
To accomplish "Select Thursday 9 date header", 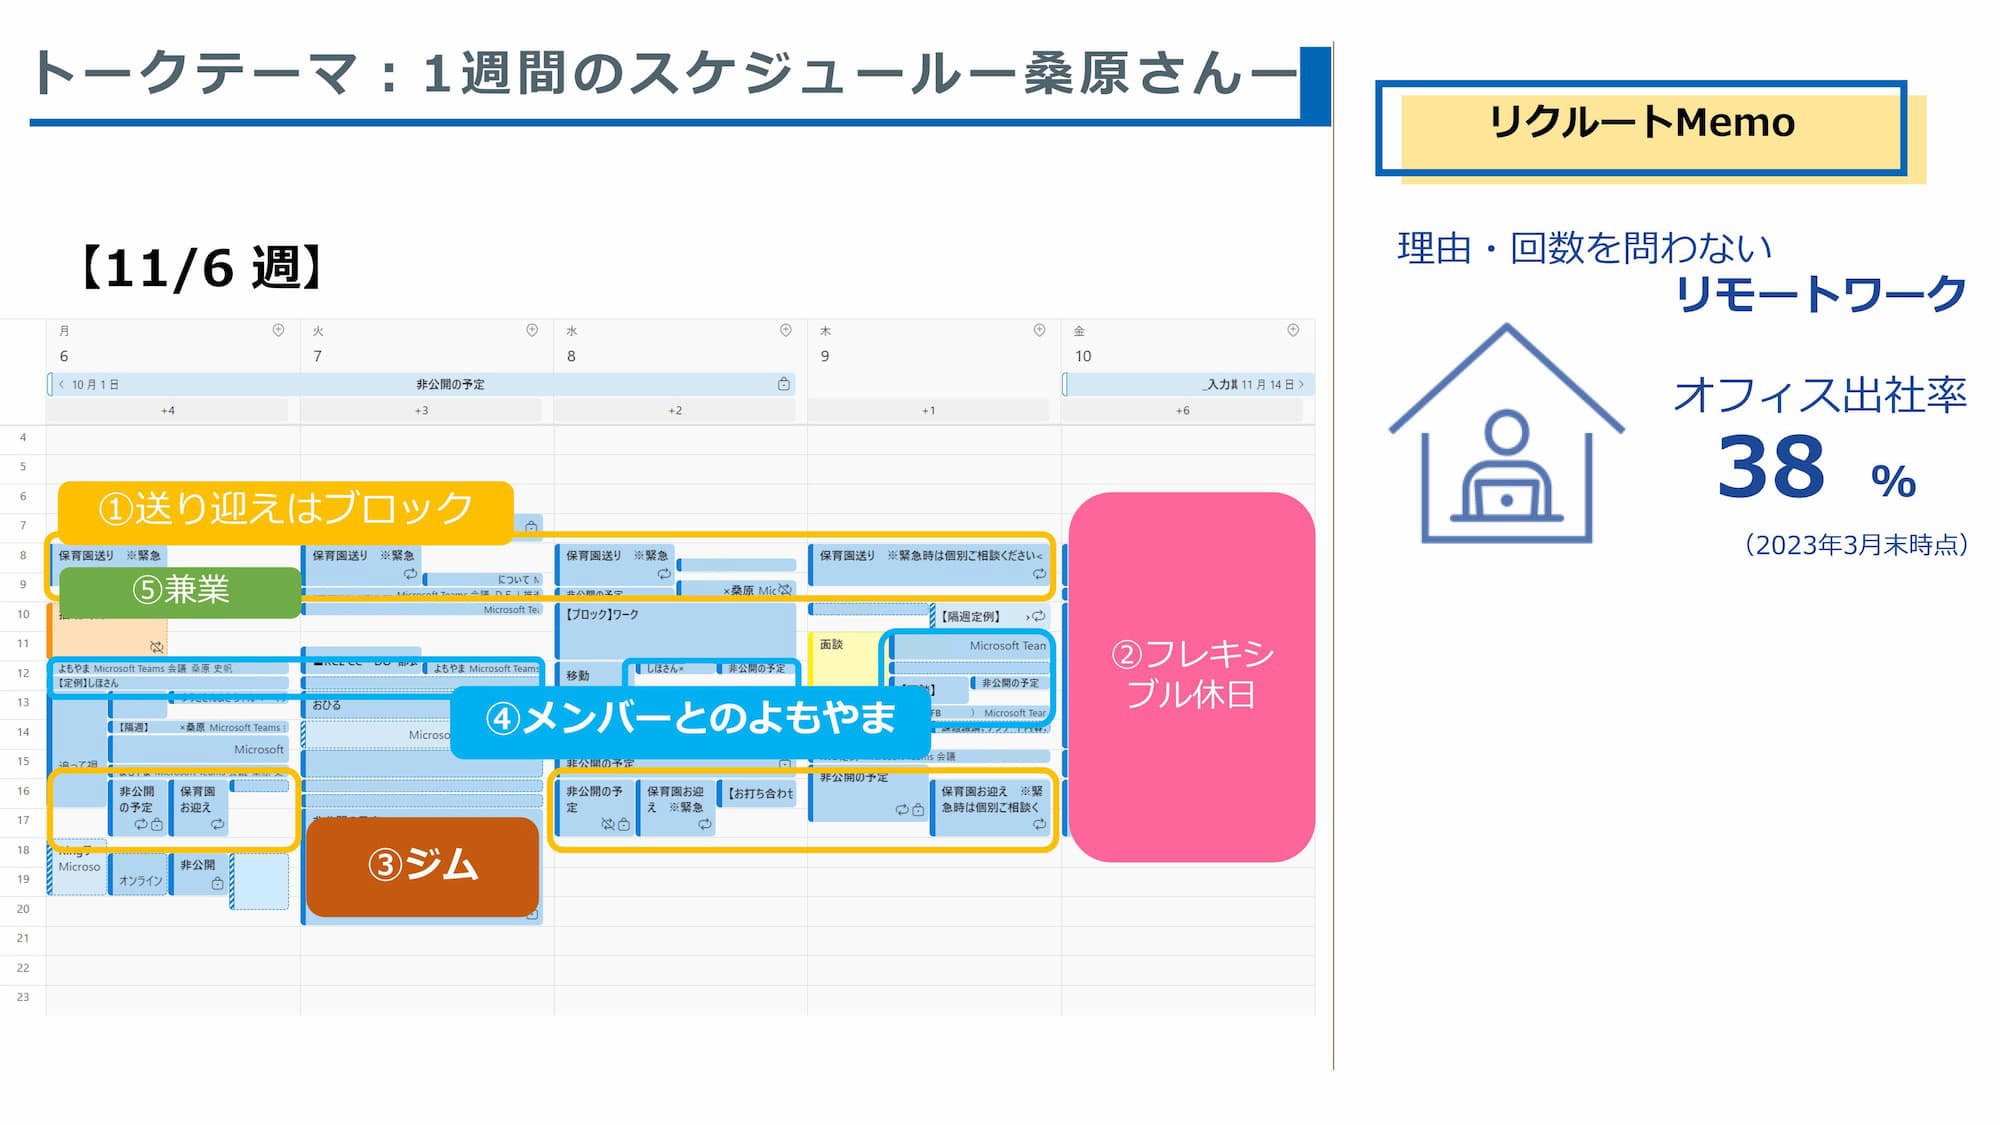I will pos(825,356).
